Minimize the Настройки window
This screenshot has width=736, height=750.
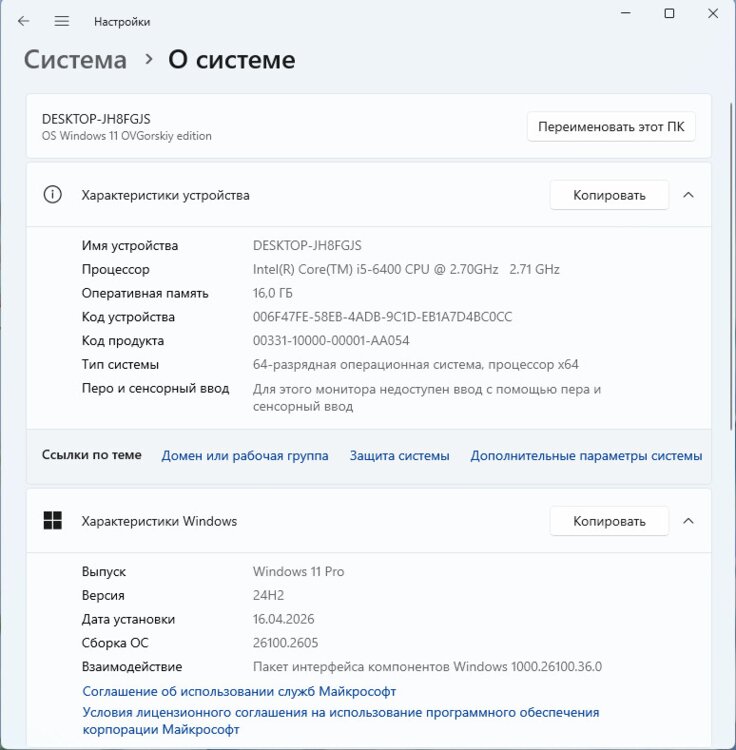pyautogui.click(x=624, y=14)
